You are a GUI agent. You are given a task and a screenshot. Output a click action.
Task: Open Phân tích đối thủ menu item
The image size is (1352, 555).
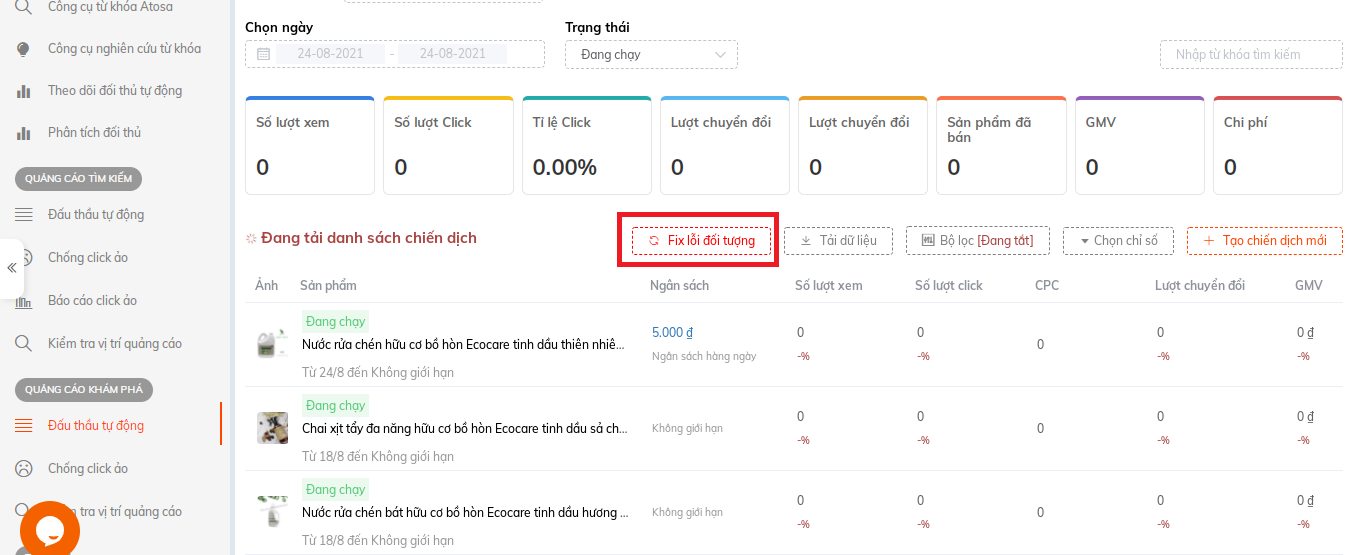[x=94, y=133]
